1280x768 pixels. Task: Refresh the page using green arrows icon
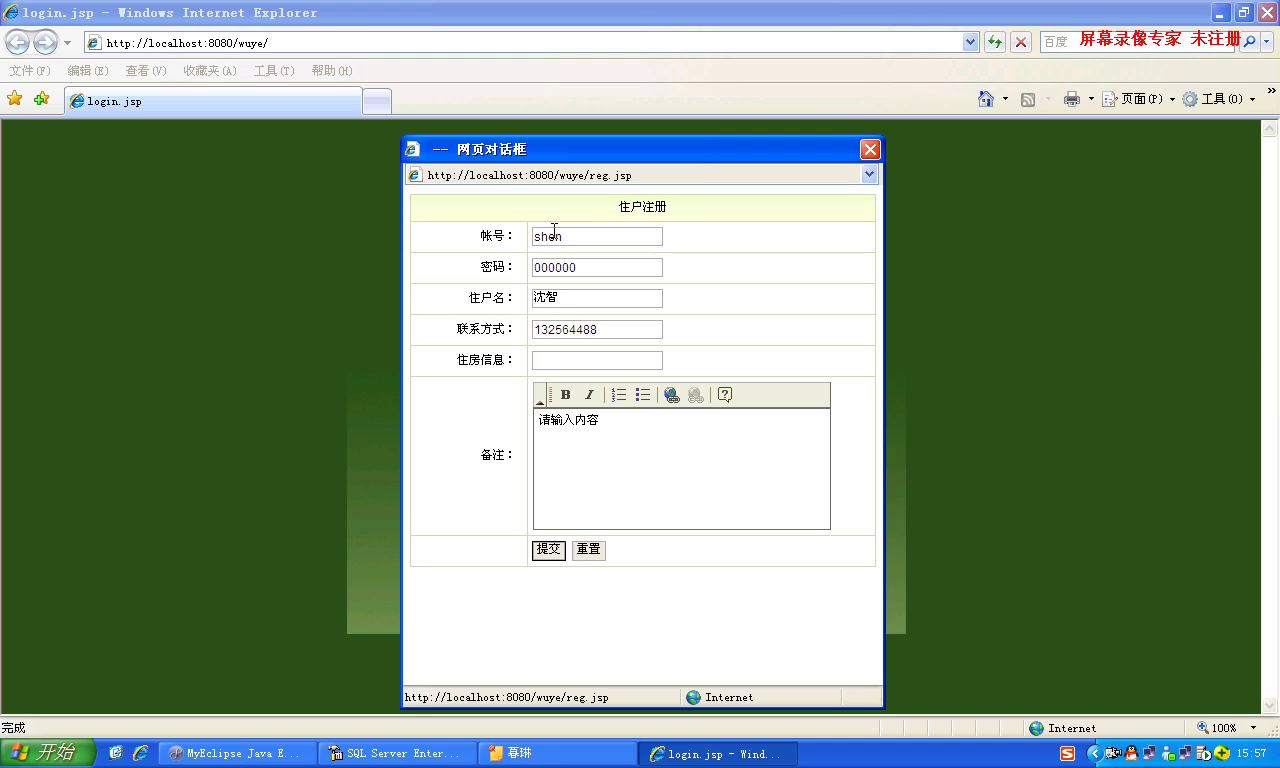994,42
